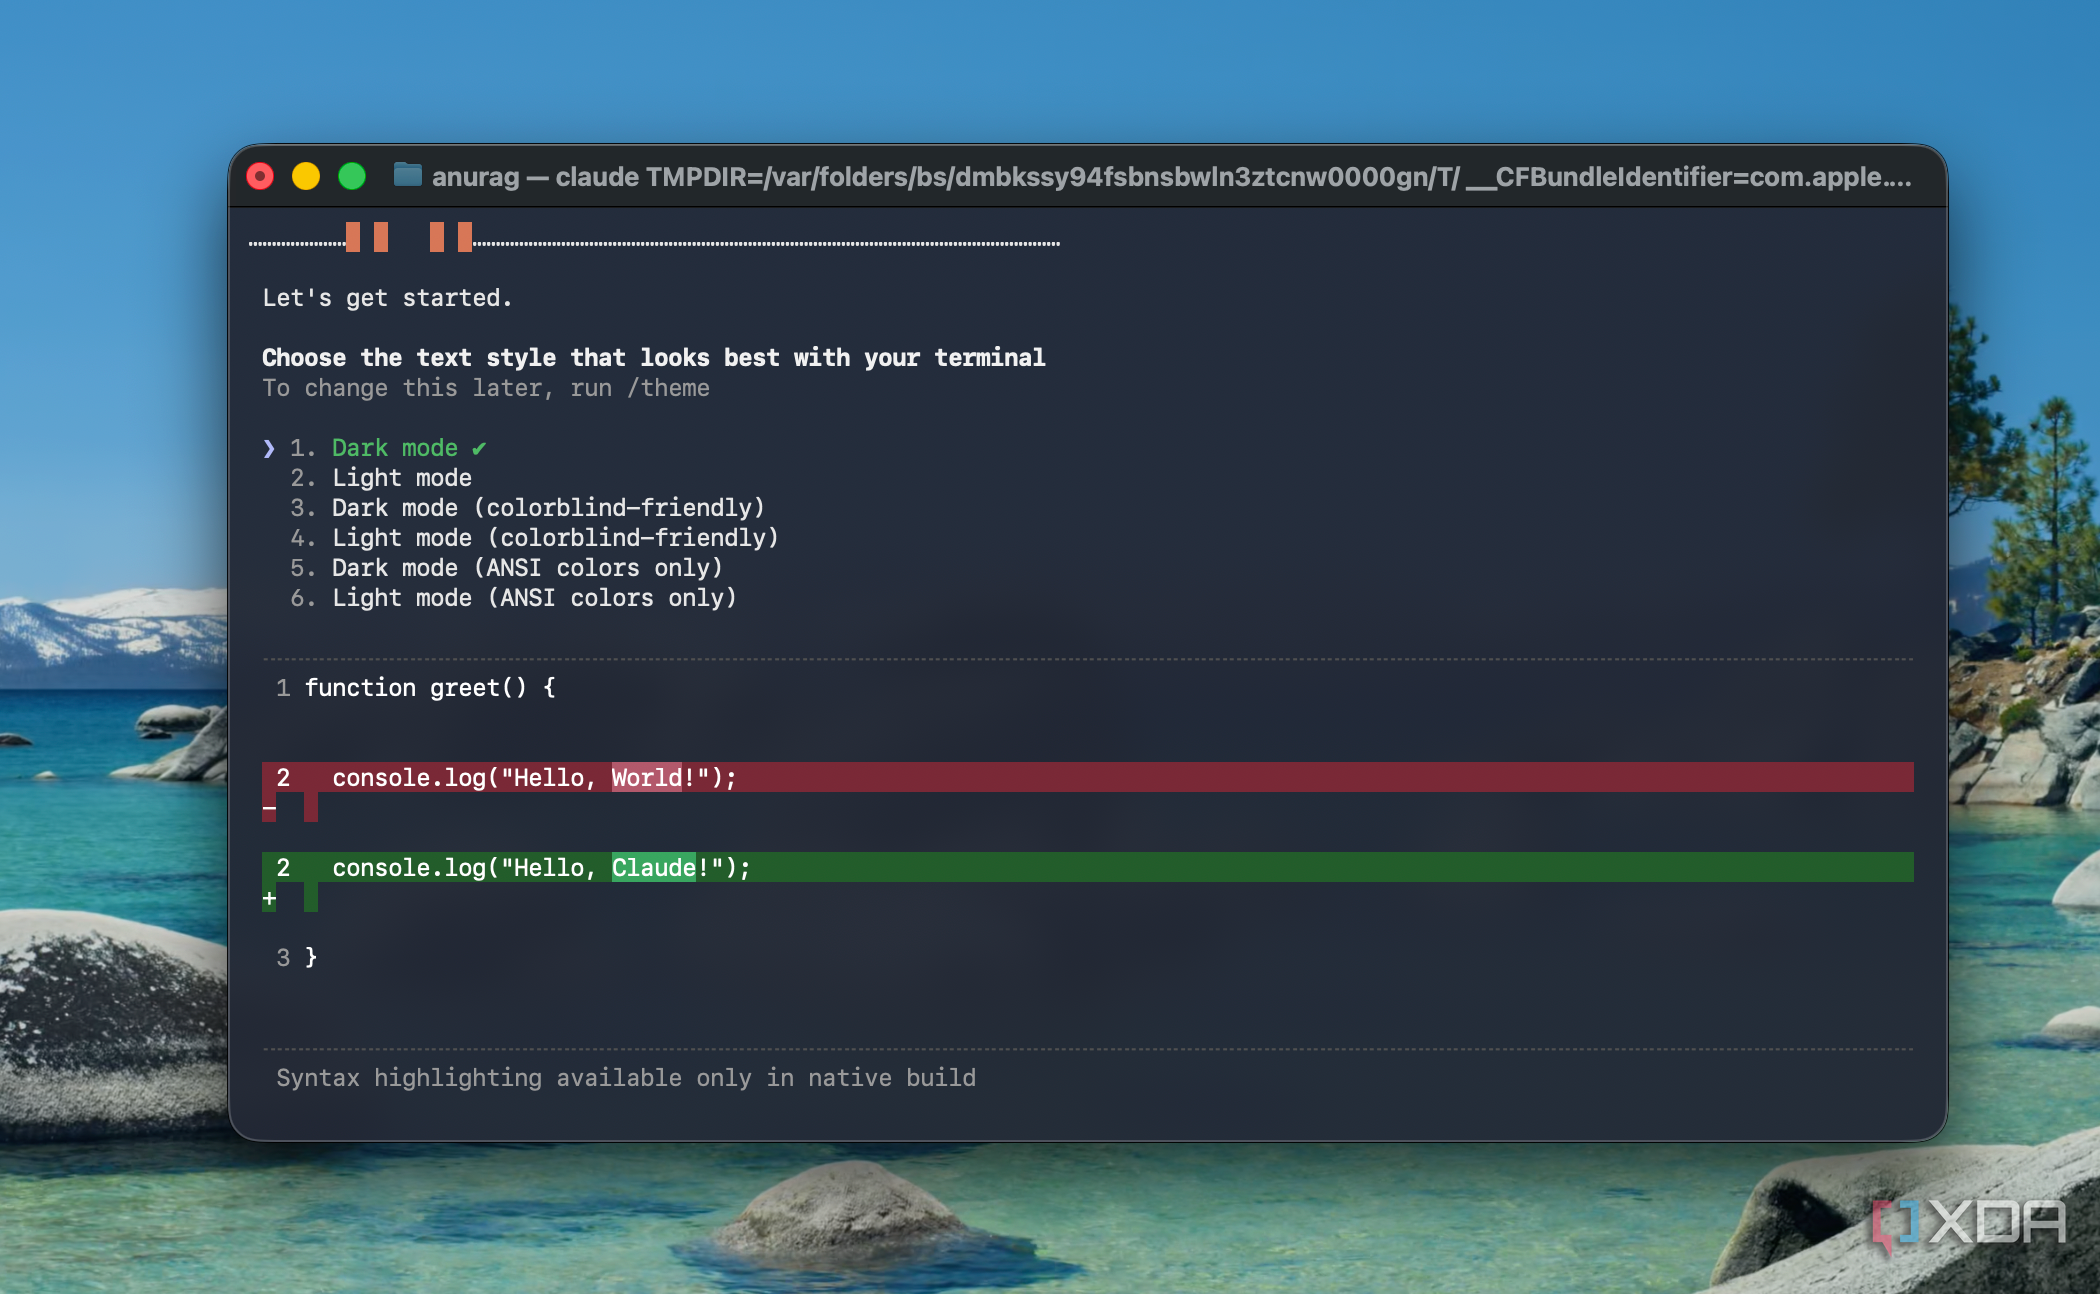This screenshot has width=2100, height=1294.
Task: Click the highlighted word 'Claude' in diff
Action: point(654,868)
